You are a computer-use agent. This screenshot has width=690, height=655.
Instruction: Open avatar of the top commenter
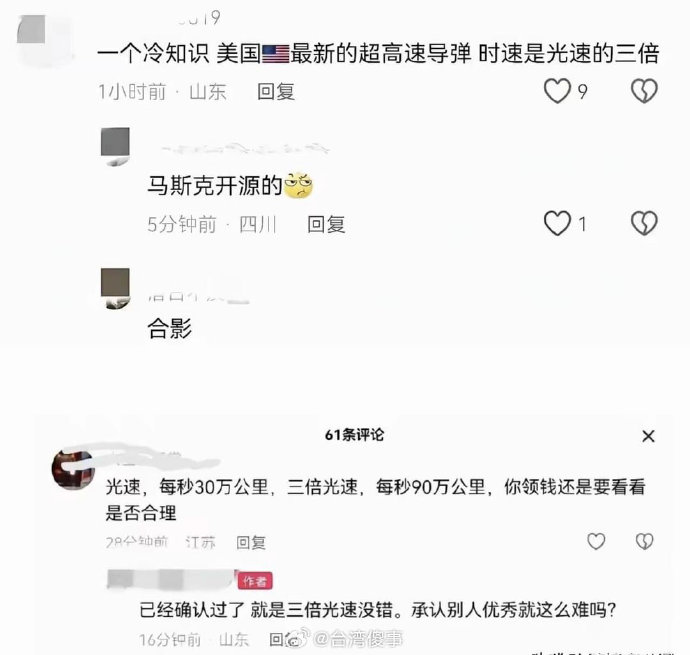coord(32,30)
